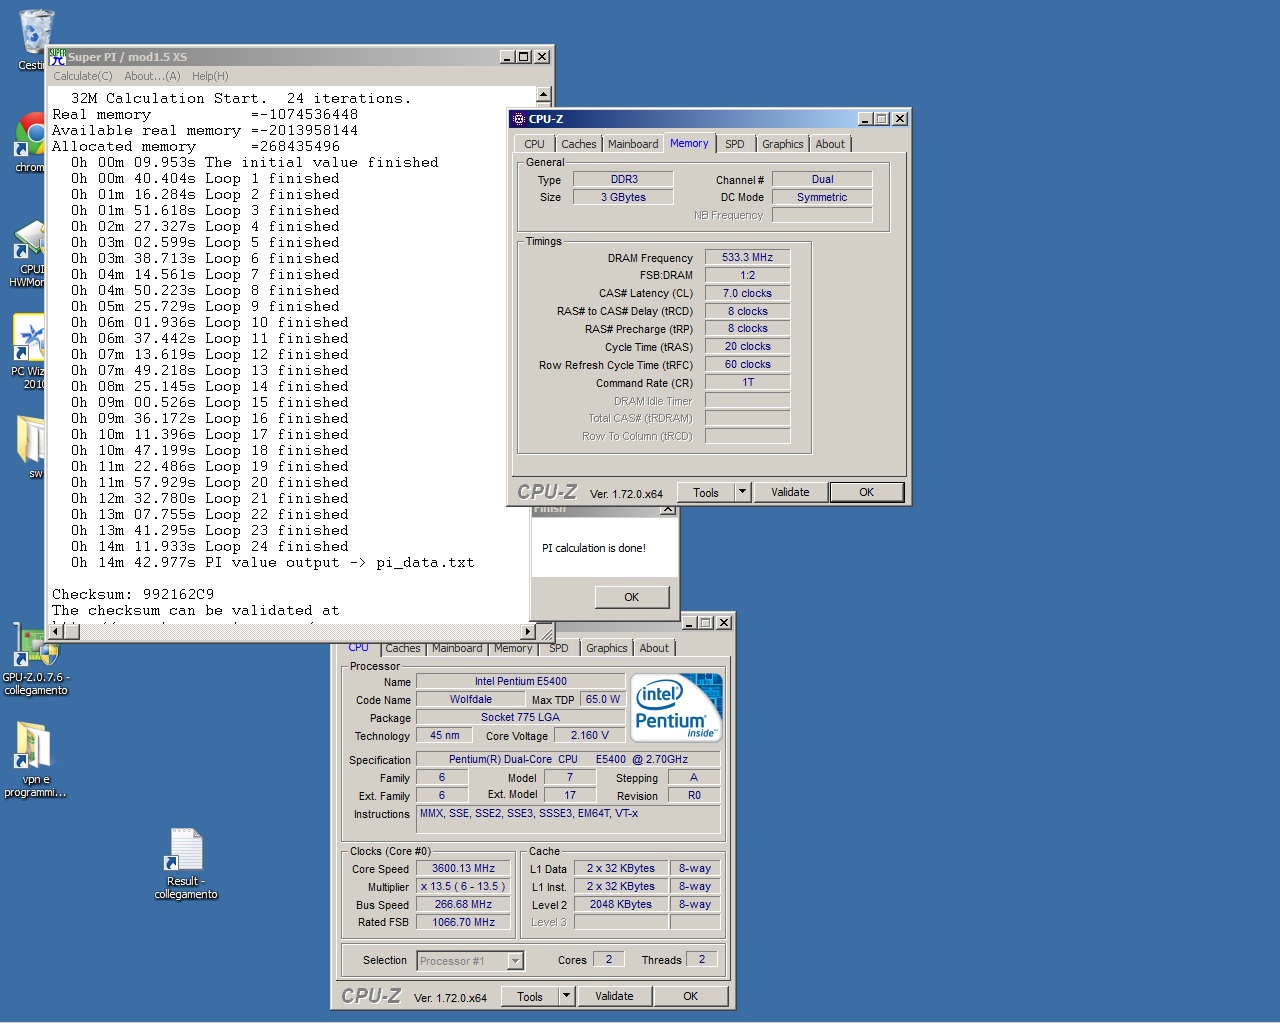Close the Finish dialog with X

click(x=667, y=509)
